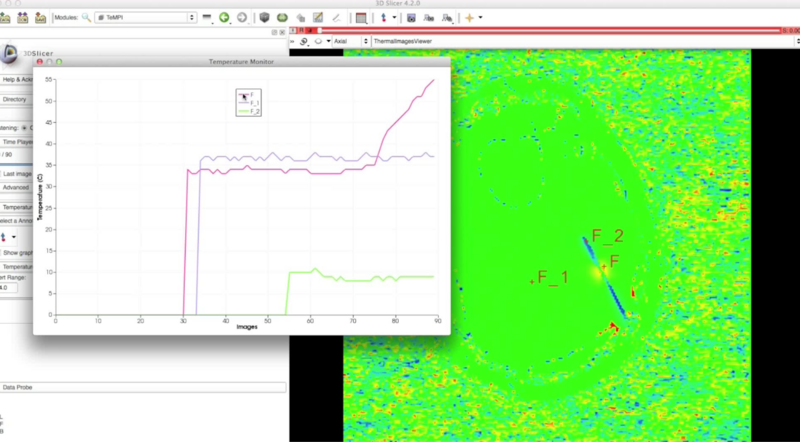Click the F_1 fiducial marker in image
Screen dimensions: 800x442
(x=531, y=282)
